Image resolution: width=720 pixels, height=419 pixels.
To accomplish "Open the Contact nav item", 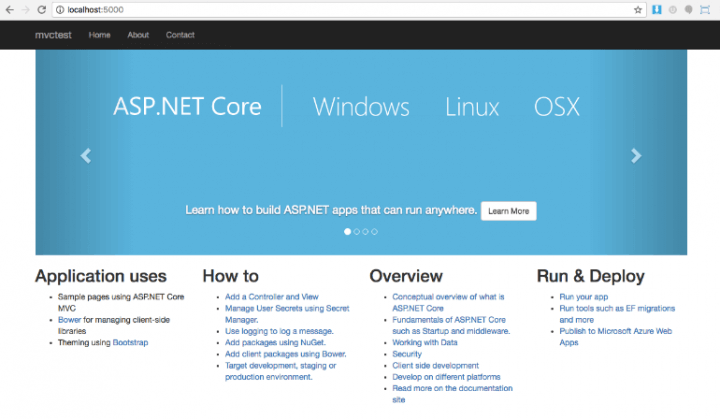I will pyautogui.click(x=180, y=35).
